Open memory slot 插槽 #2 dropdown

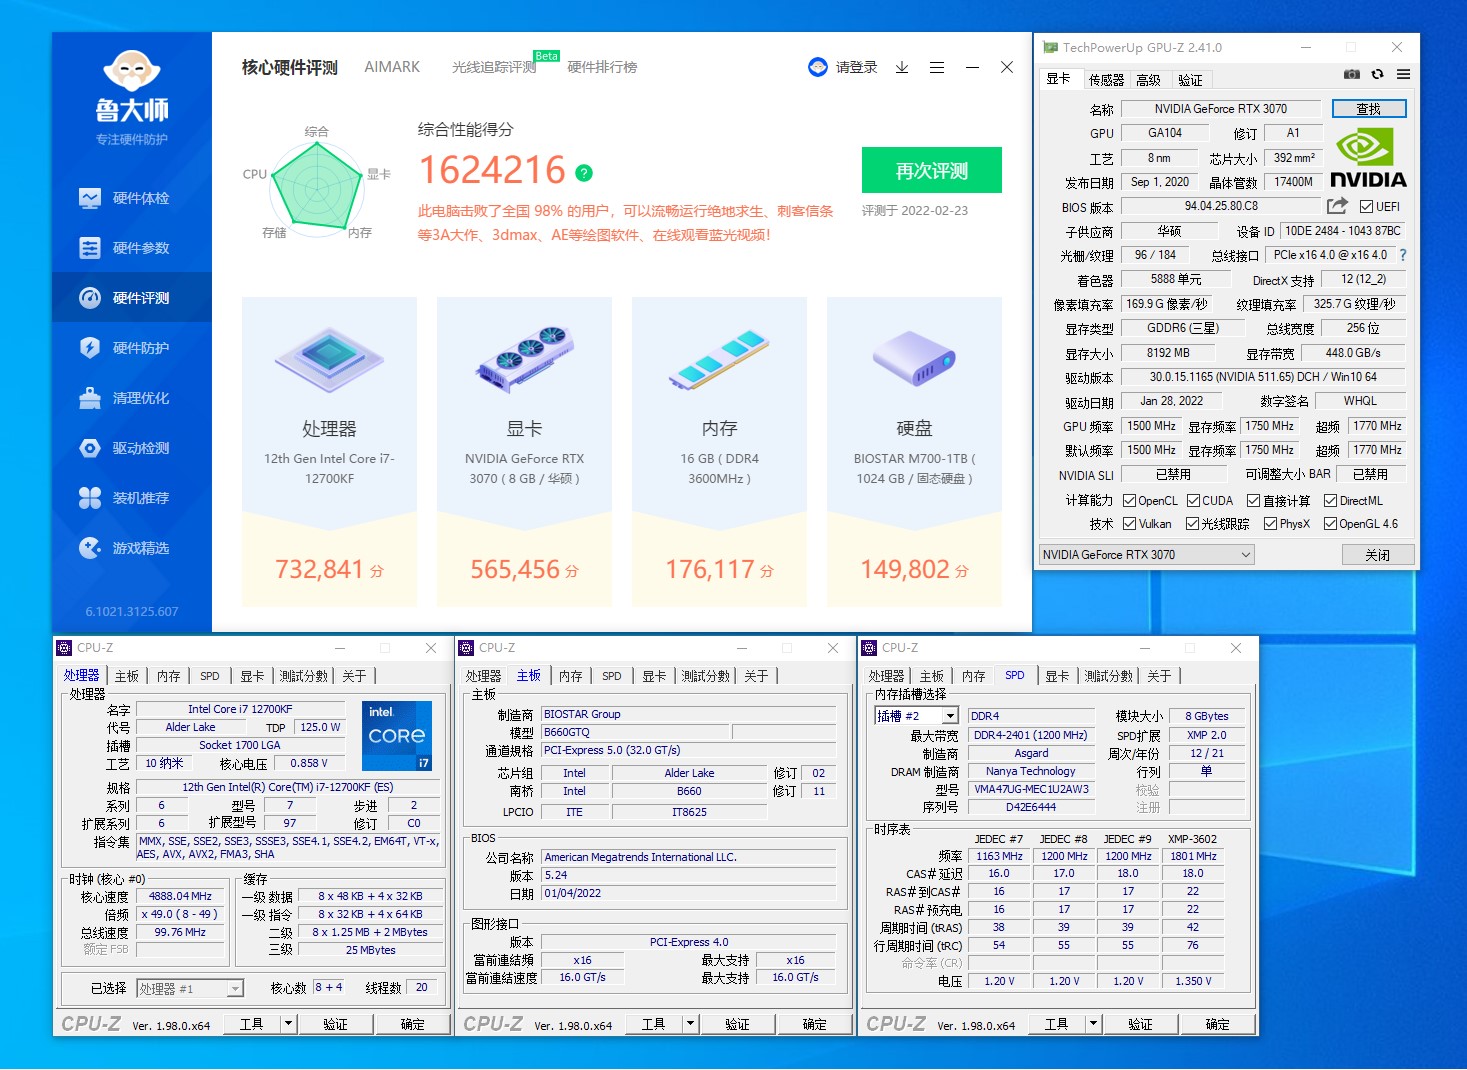(x=917, y=716)
